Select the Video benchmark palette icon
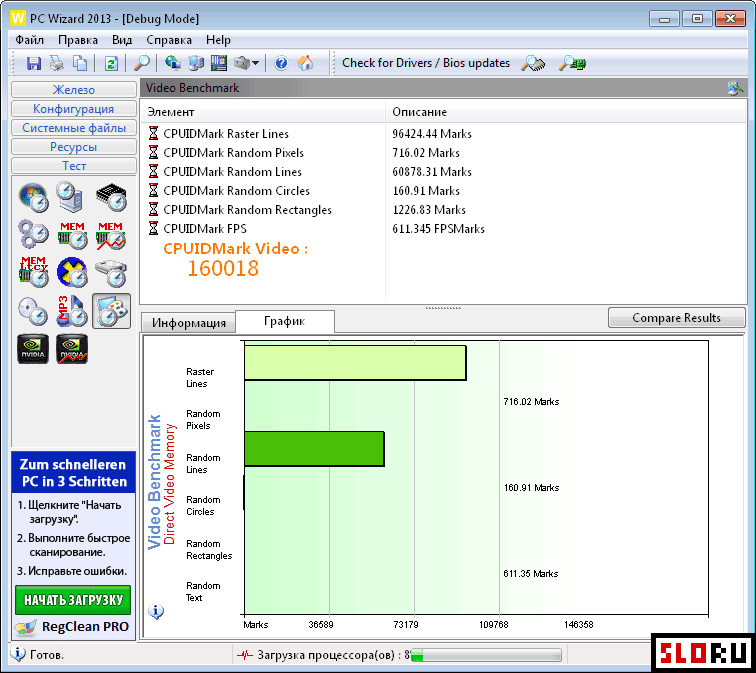756x673 pixels. point(111,311)
